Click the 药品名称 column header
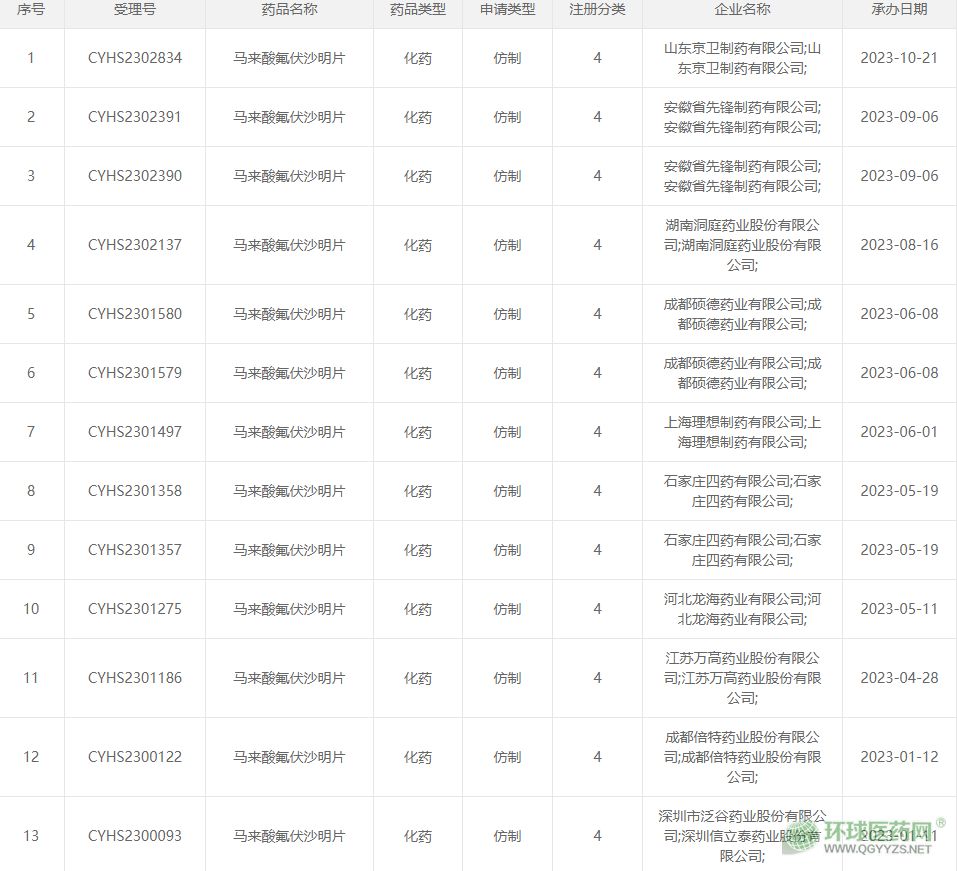Screen dimensions: 957x871 pyautogui.click(x=289, y=10)
